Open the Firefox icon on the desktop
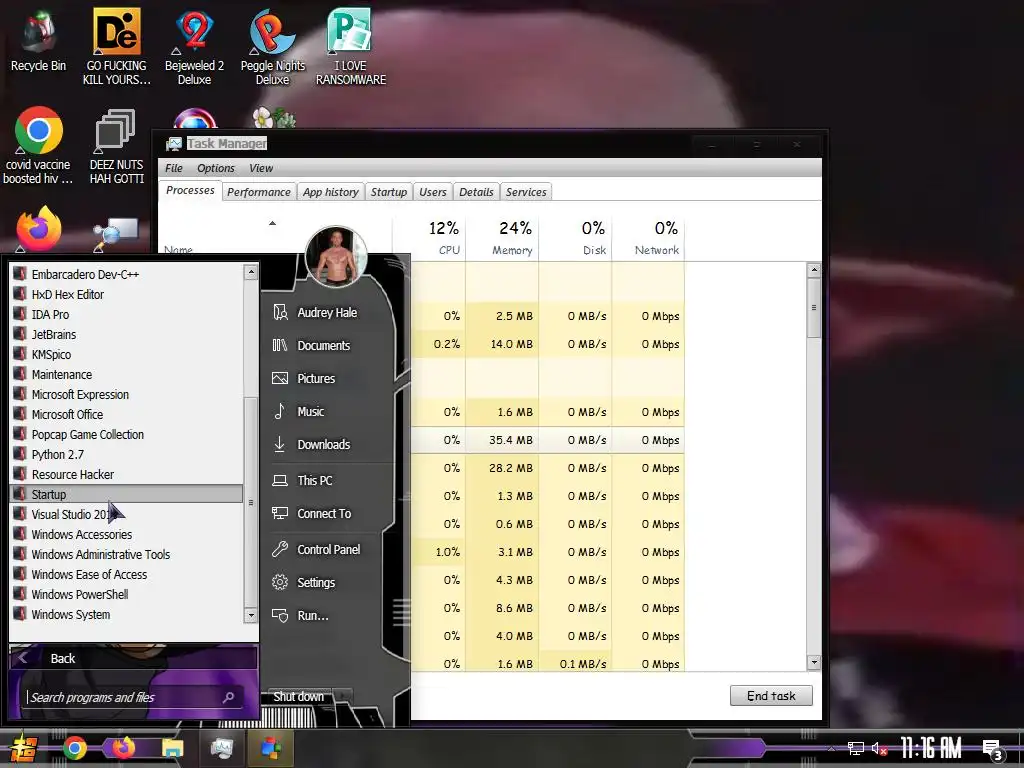This screenshot has width=1024, height=768. click(x=38, y=229)
